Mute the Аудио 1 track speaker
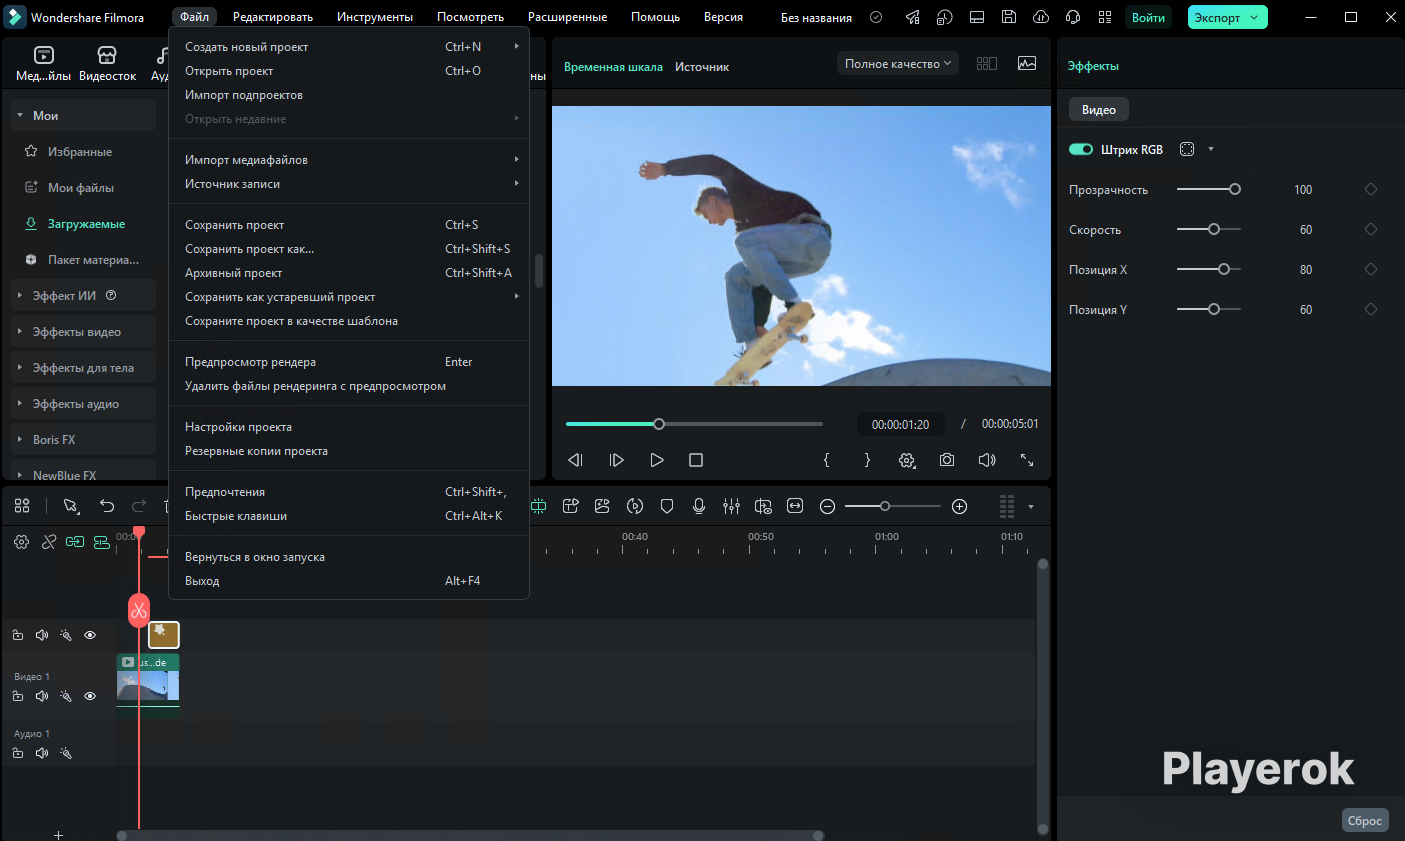Screen dimensions: 1405x841 tap(42, 753)
